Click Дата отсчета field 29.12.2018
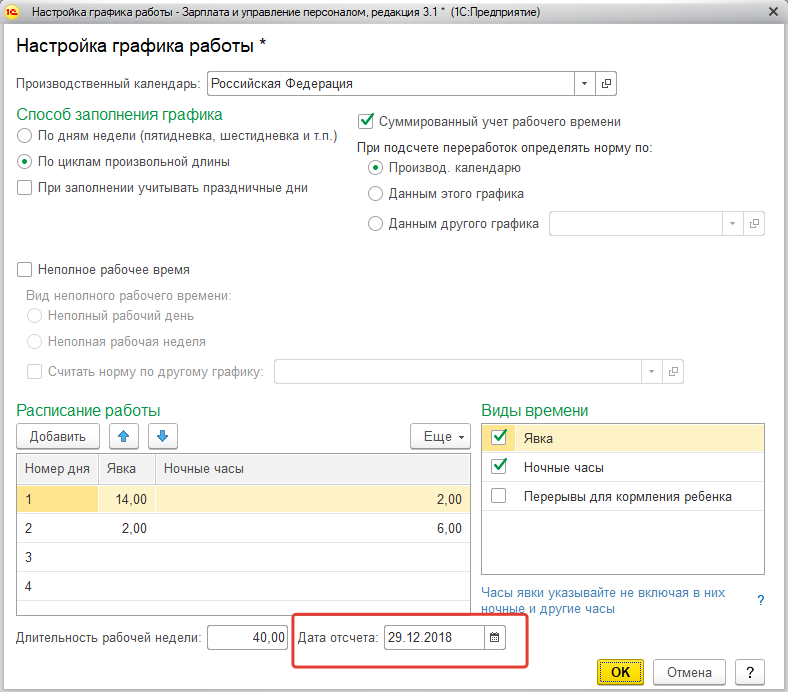Screen dimensions: 788x692 coord(434,637)
